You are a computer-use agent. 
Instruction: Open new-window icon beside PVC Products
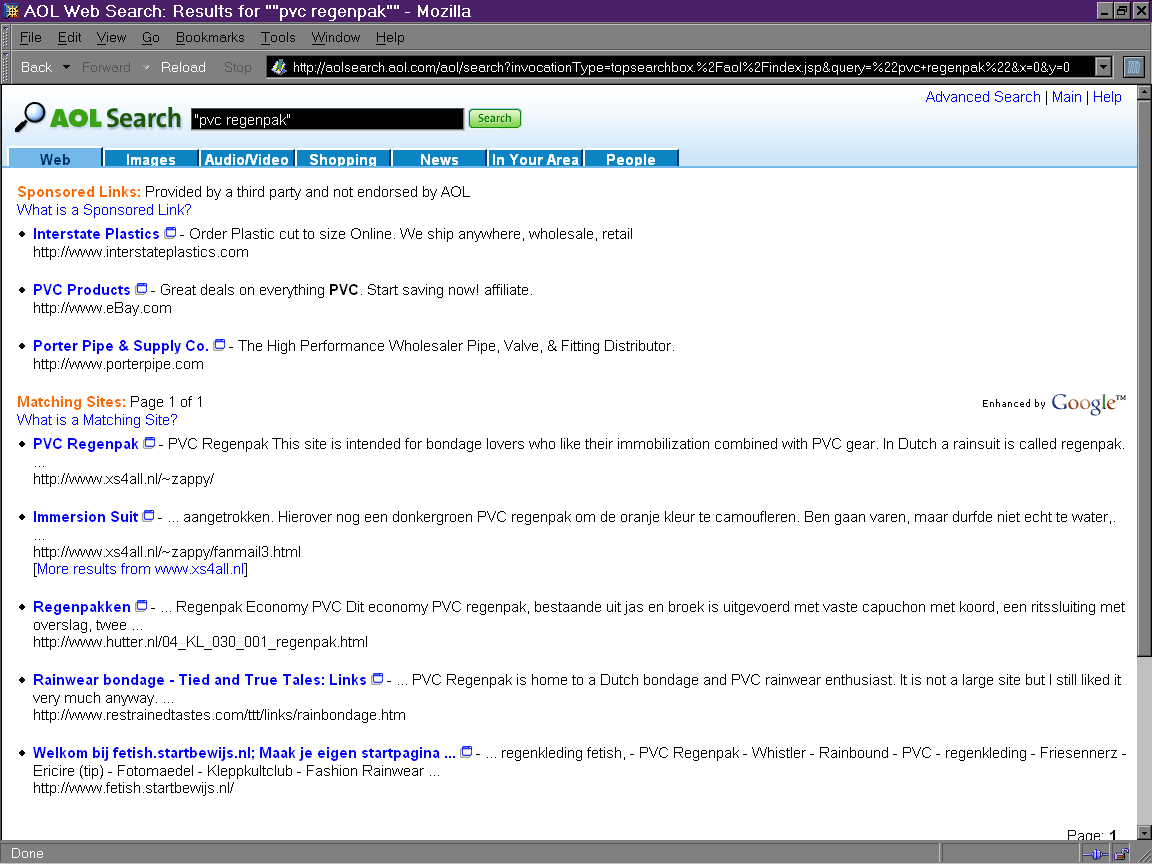(141, 289)
